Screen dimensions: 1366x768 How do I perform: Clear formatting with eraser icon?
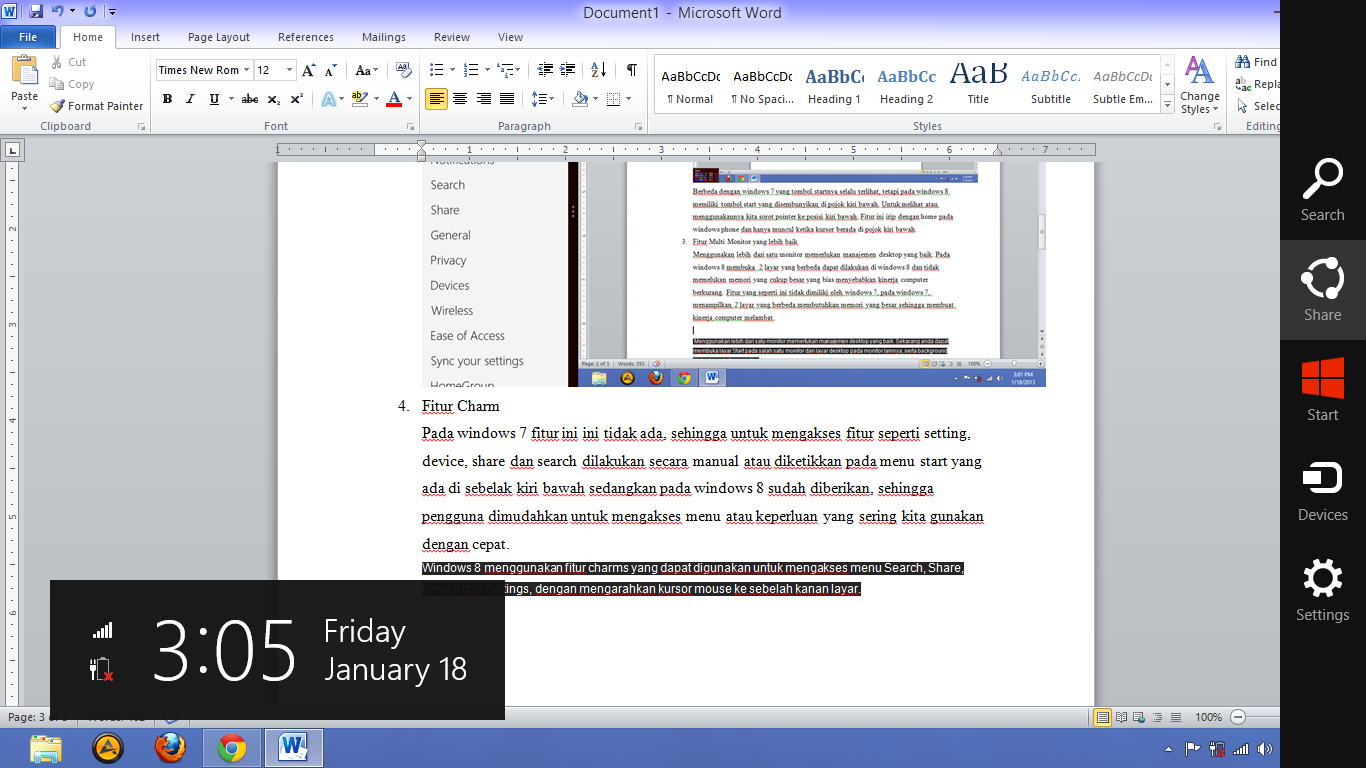pyautogui.click(x=404, y=70)
